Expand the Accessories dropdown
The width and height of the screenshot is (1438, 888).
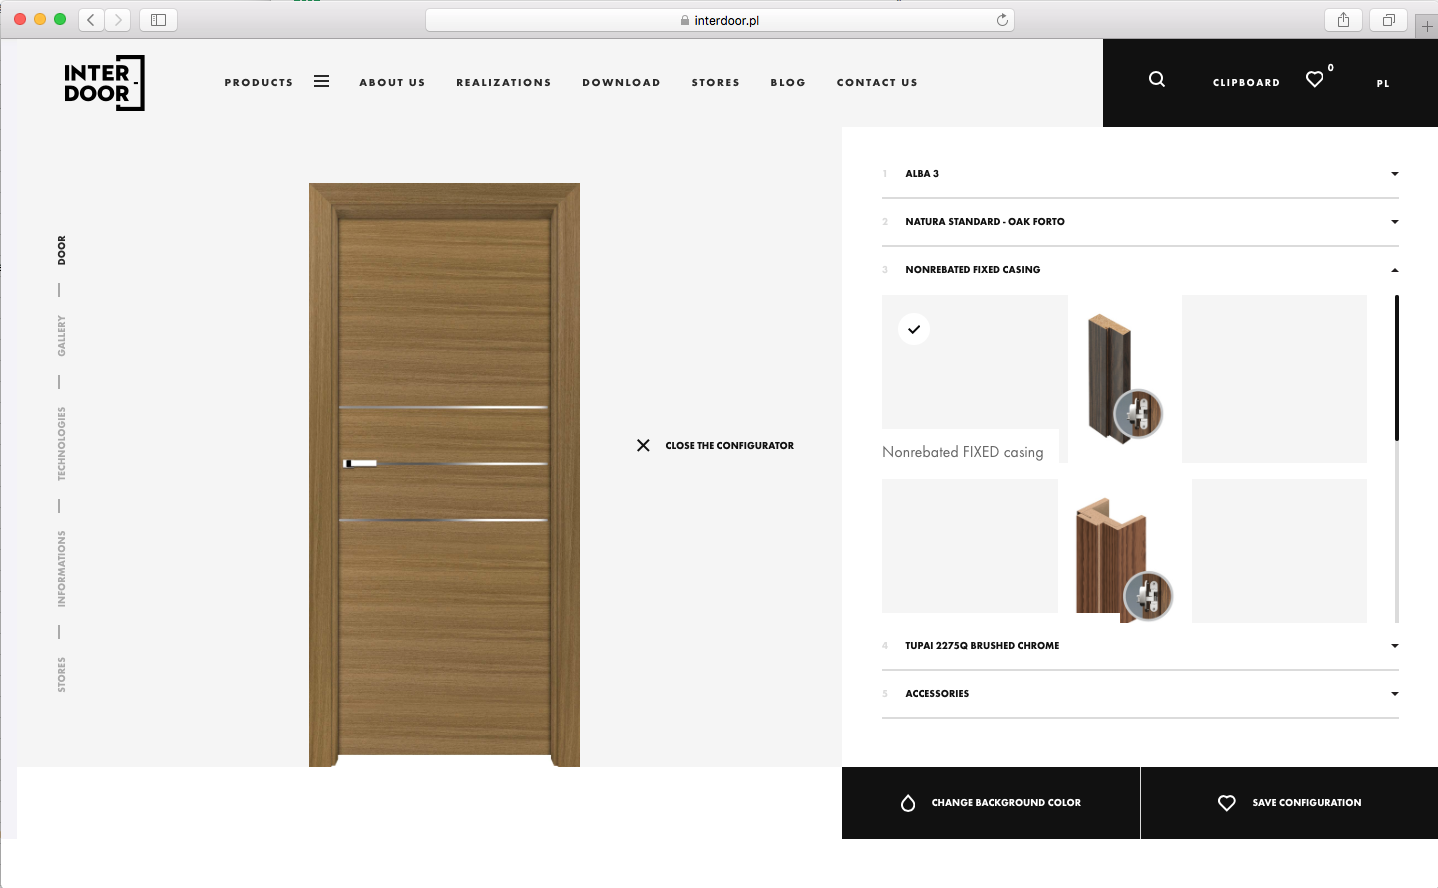(1140, 694)
